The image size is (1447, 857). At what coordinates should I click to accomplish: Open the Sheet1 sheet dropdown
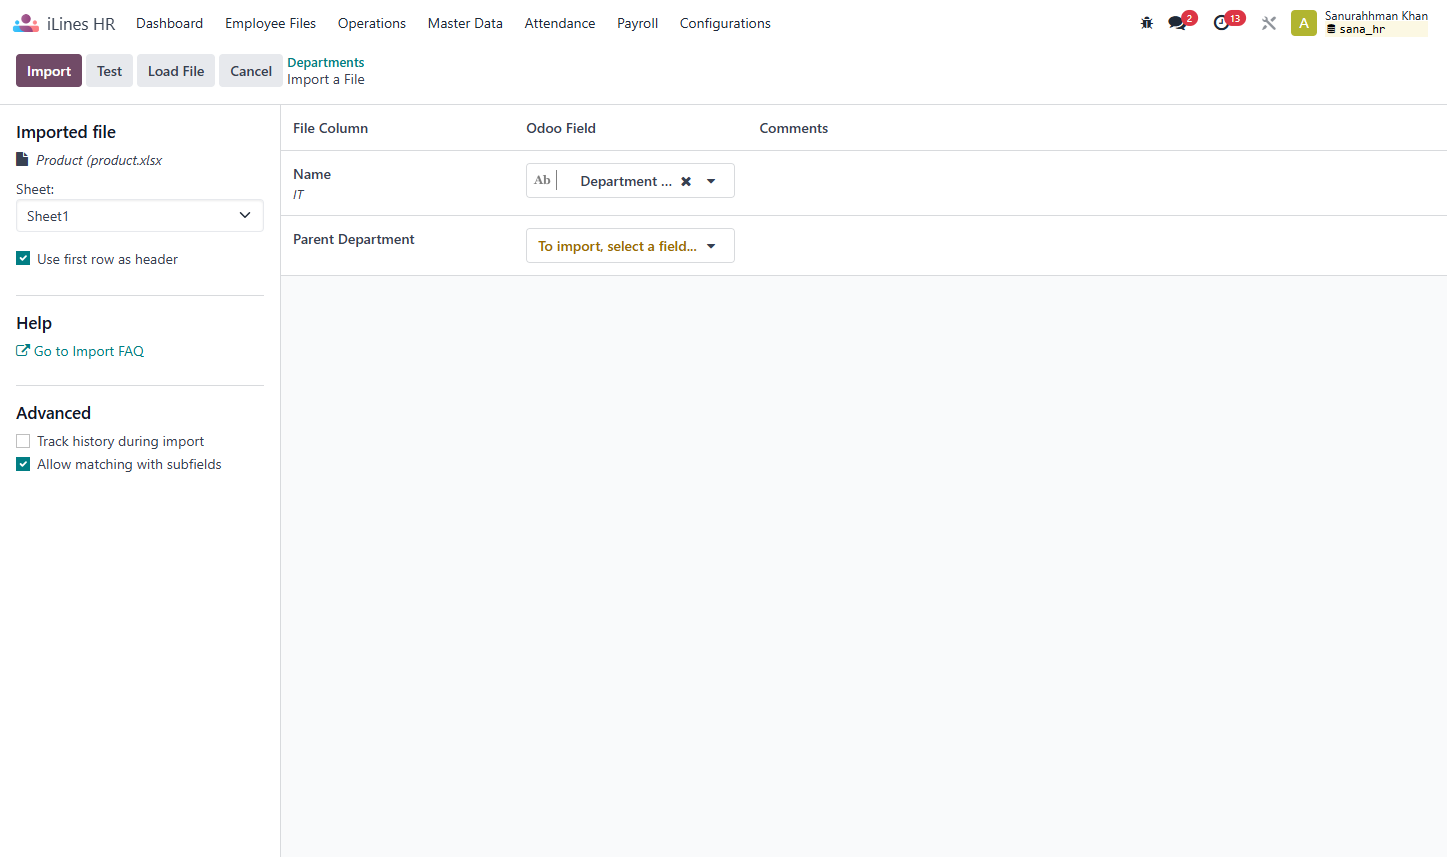(140, 216)
